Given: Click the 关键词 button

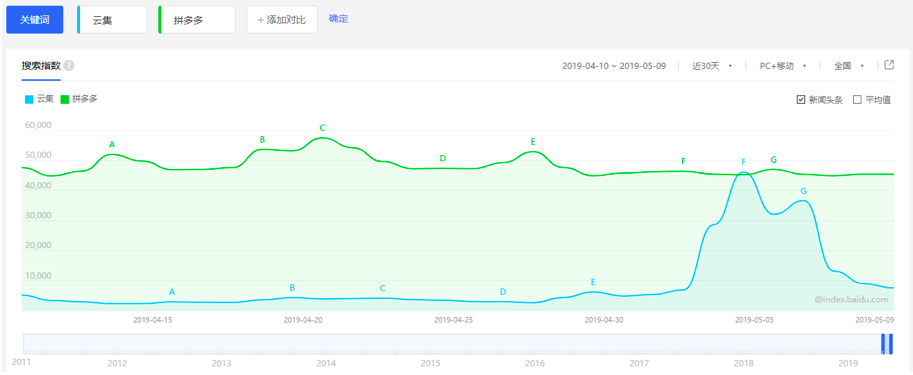Looking at the screenshot, I should (x=34, y=20).
